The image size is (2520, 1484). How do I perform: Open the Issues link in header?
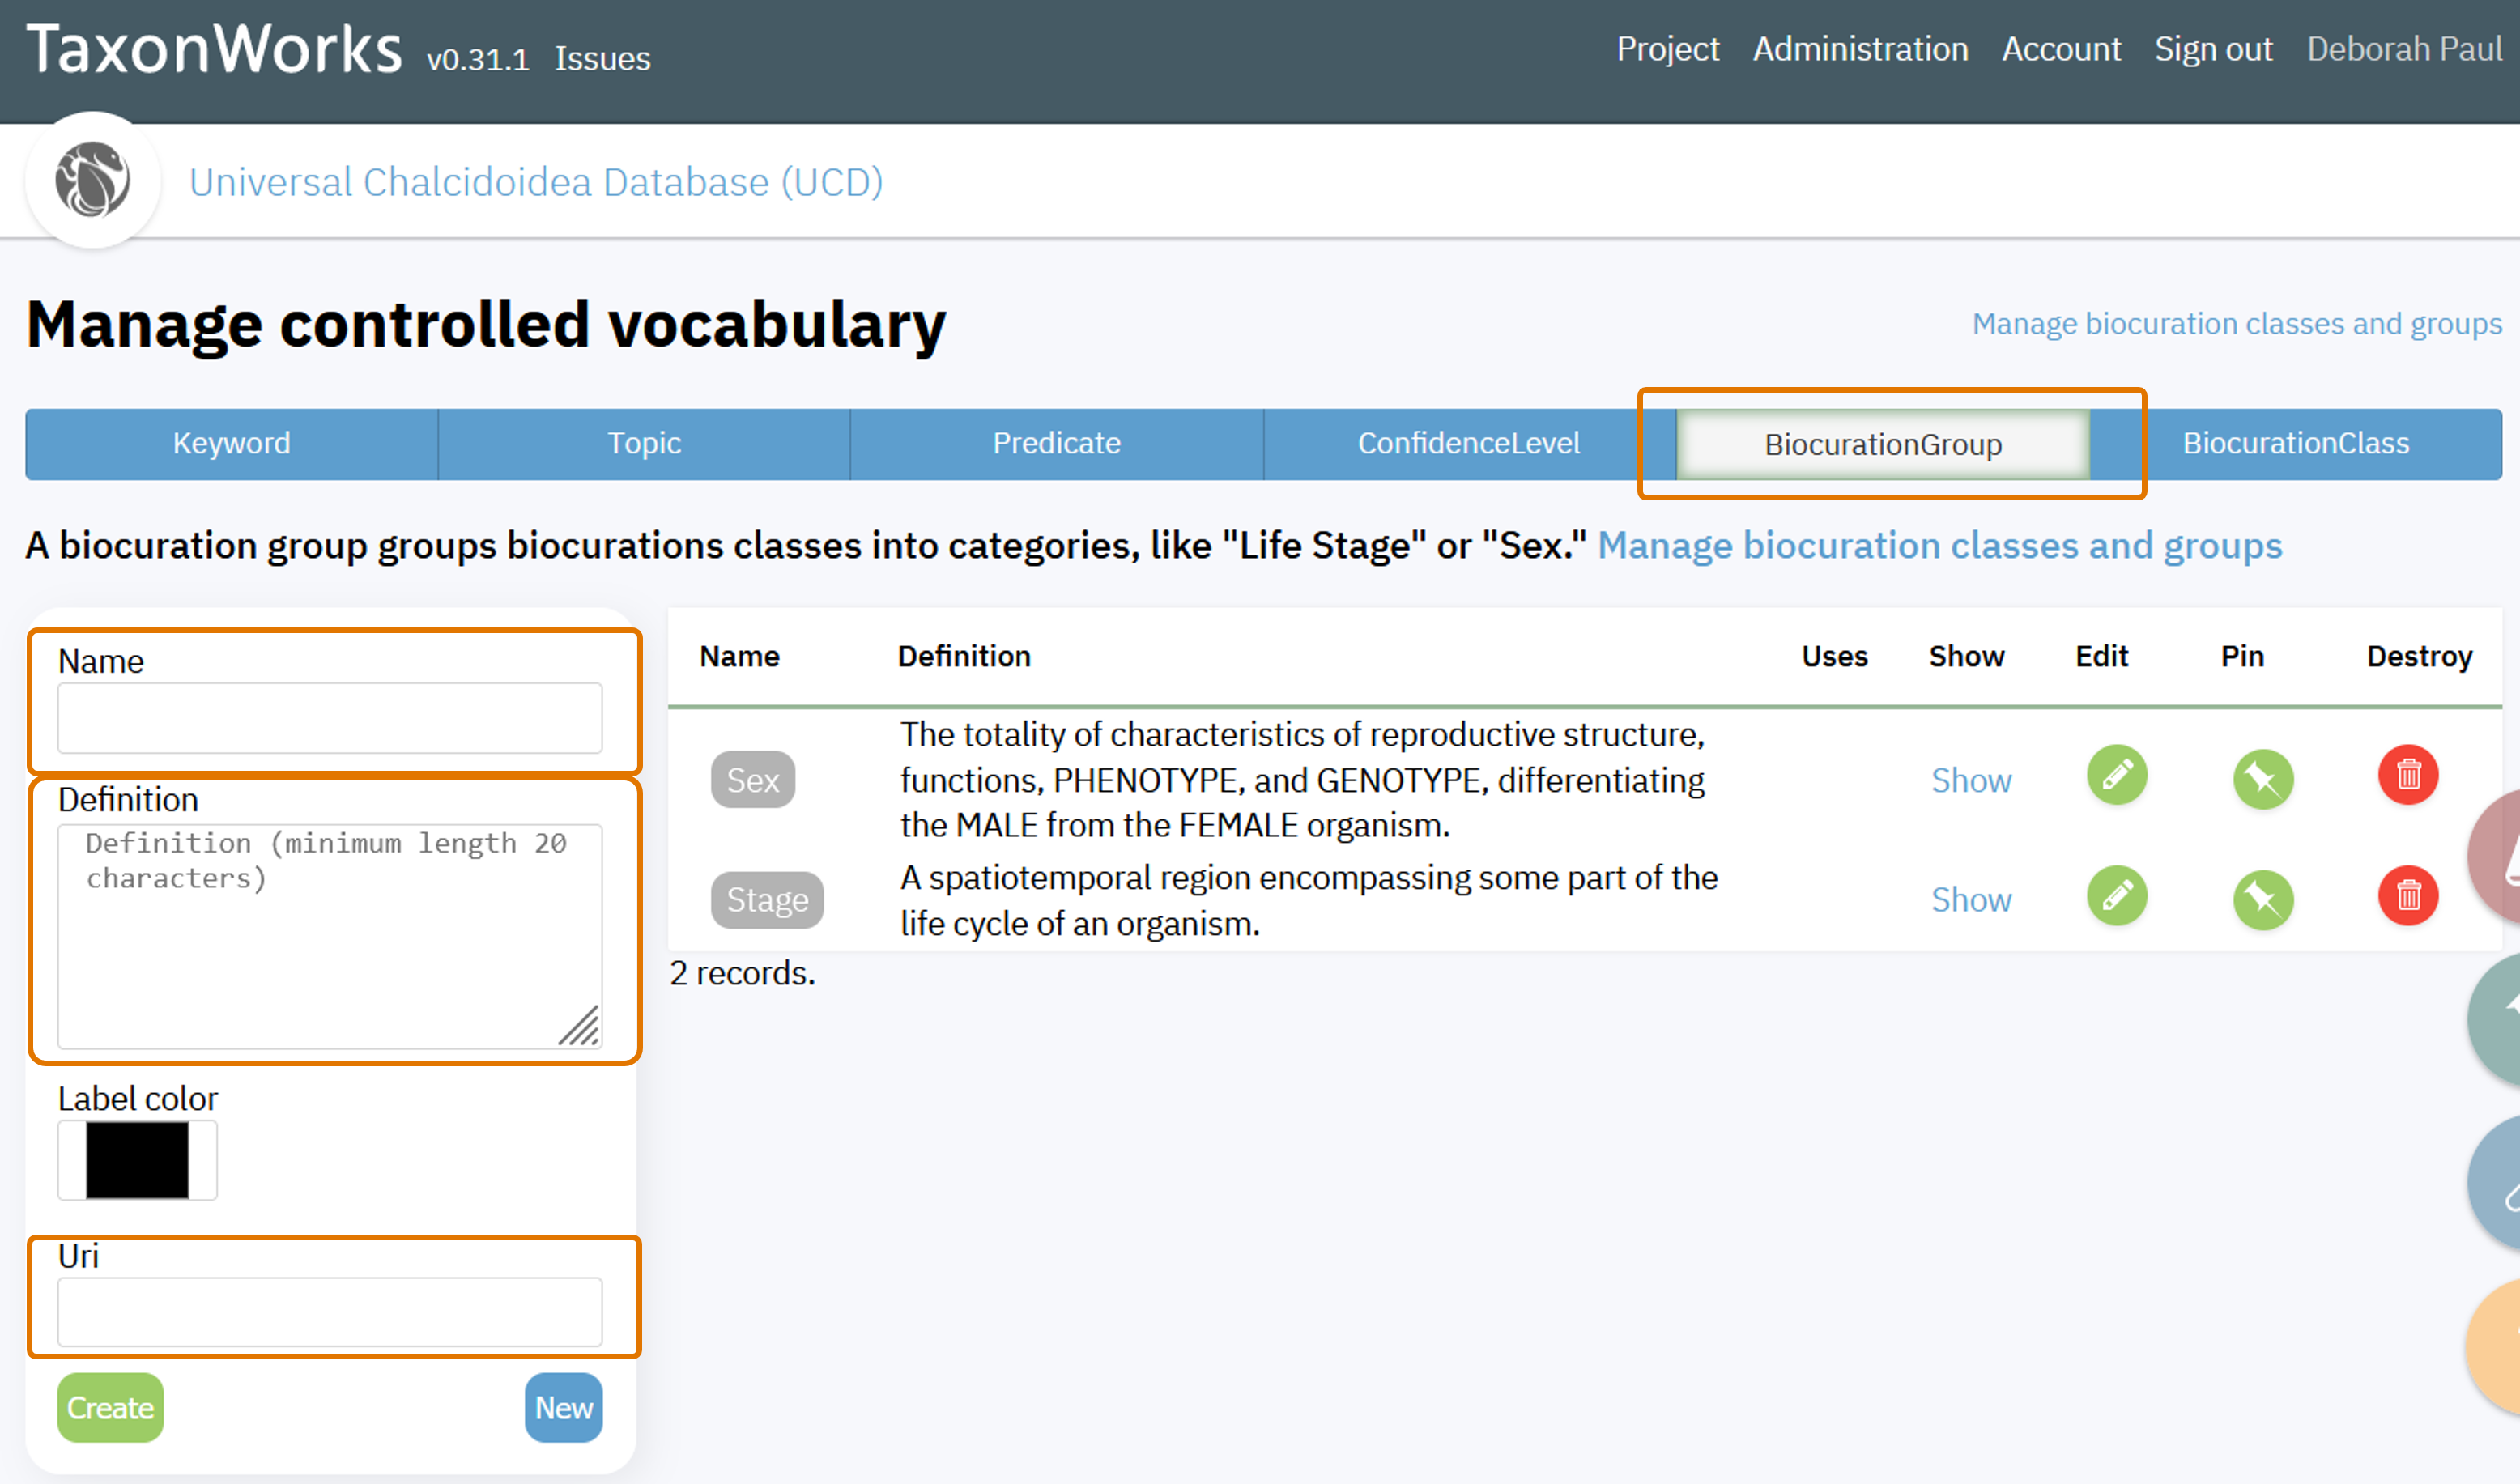[x=602, y=58]
